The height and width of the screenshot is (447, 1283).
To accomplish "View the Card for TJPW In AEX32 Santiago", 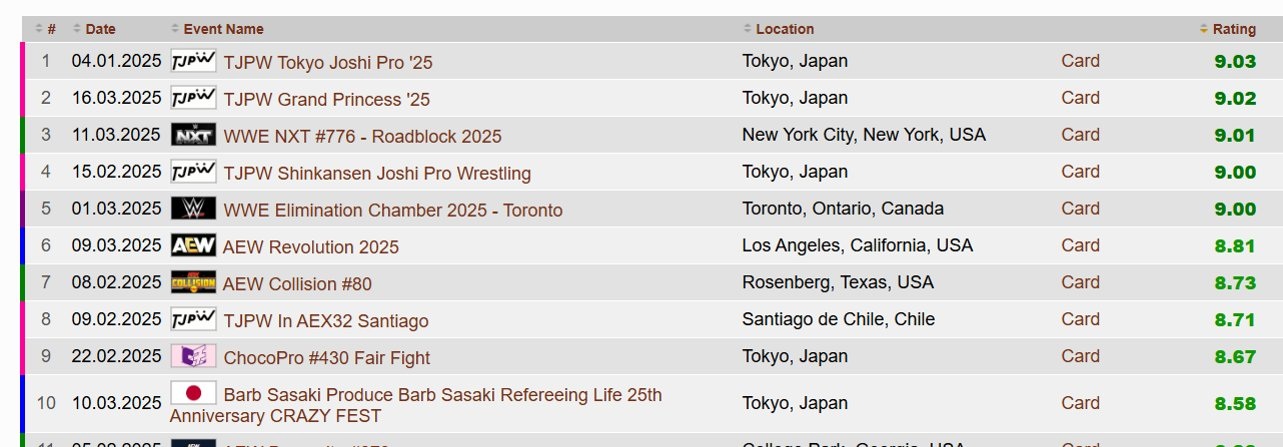I will 1080,320.
